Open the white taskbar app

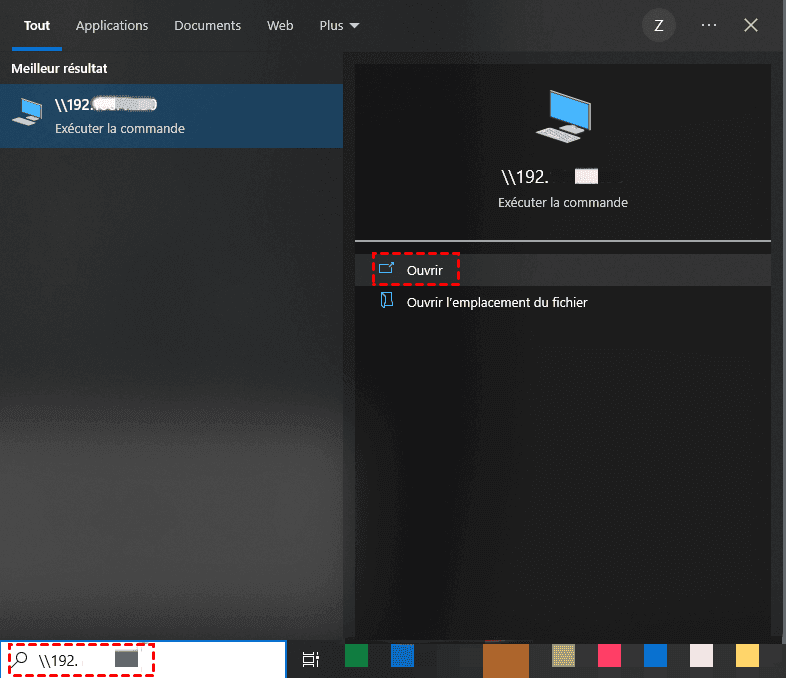701,655
